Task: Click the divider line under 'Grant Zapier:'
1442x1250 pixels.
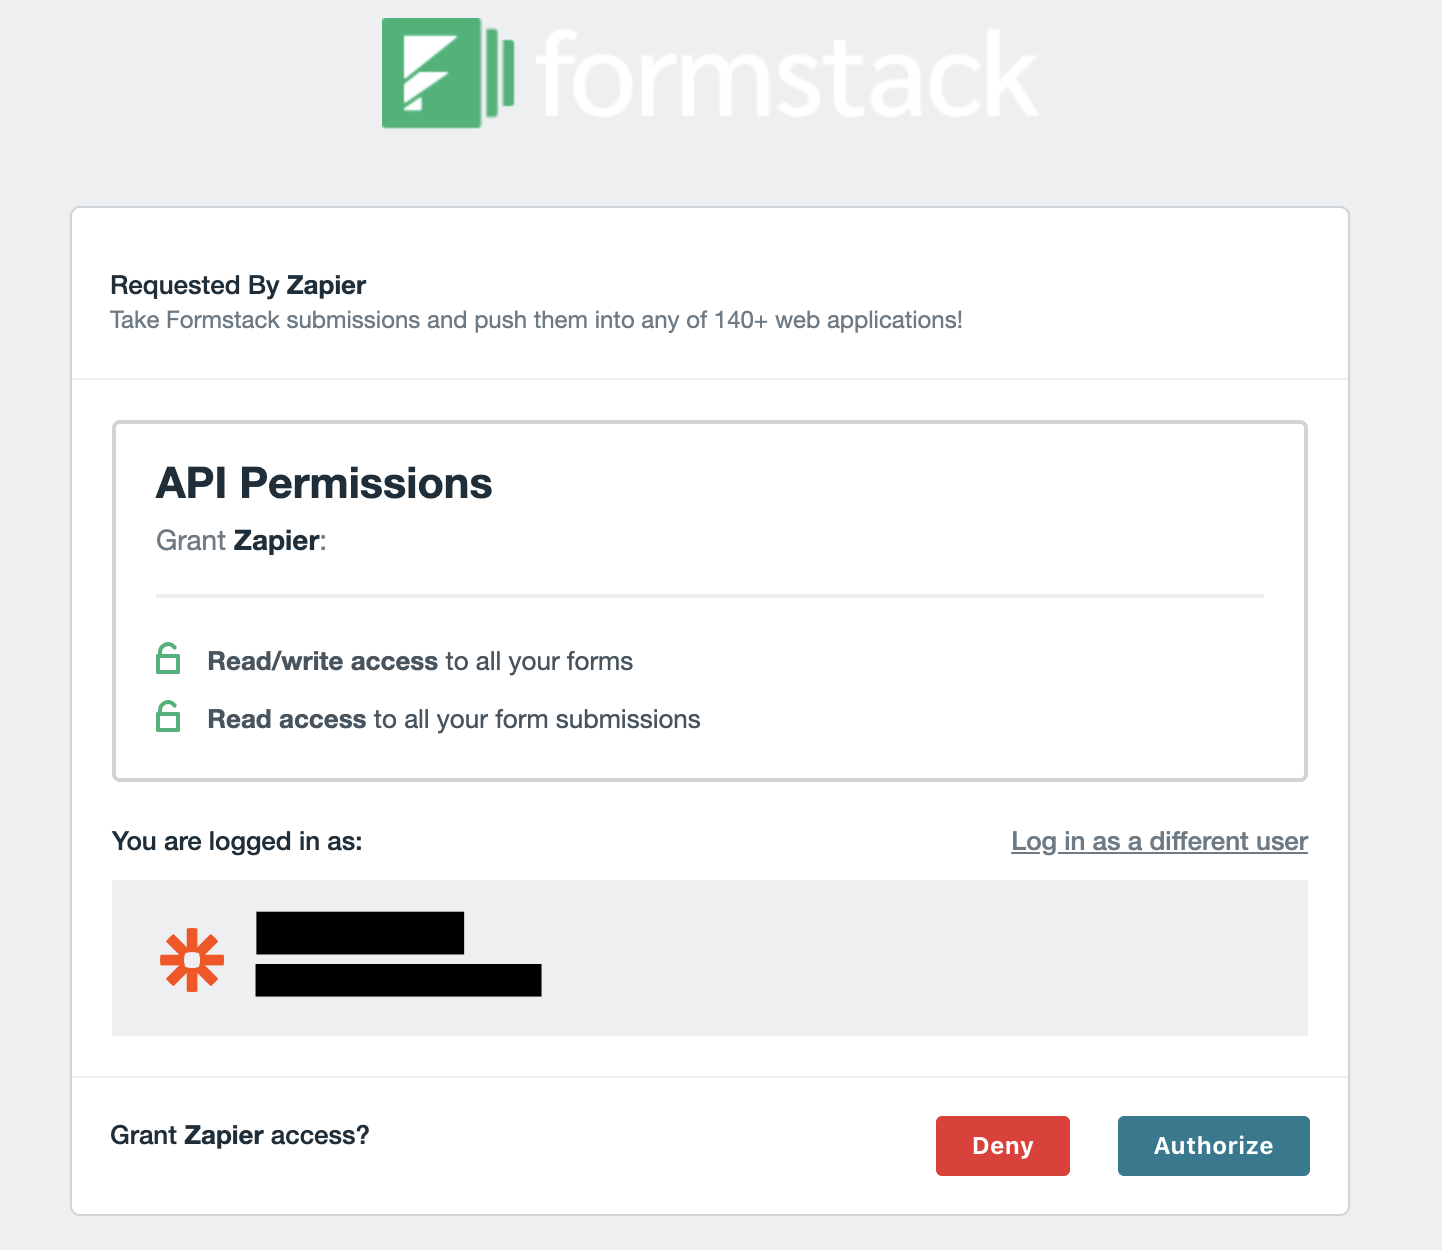Action: coord(710,596)
